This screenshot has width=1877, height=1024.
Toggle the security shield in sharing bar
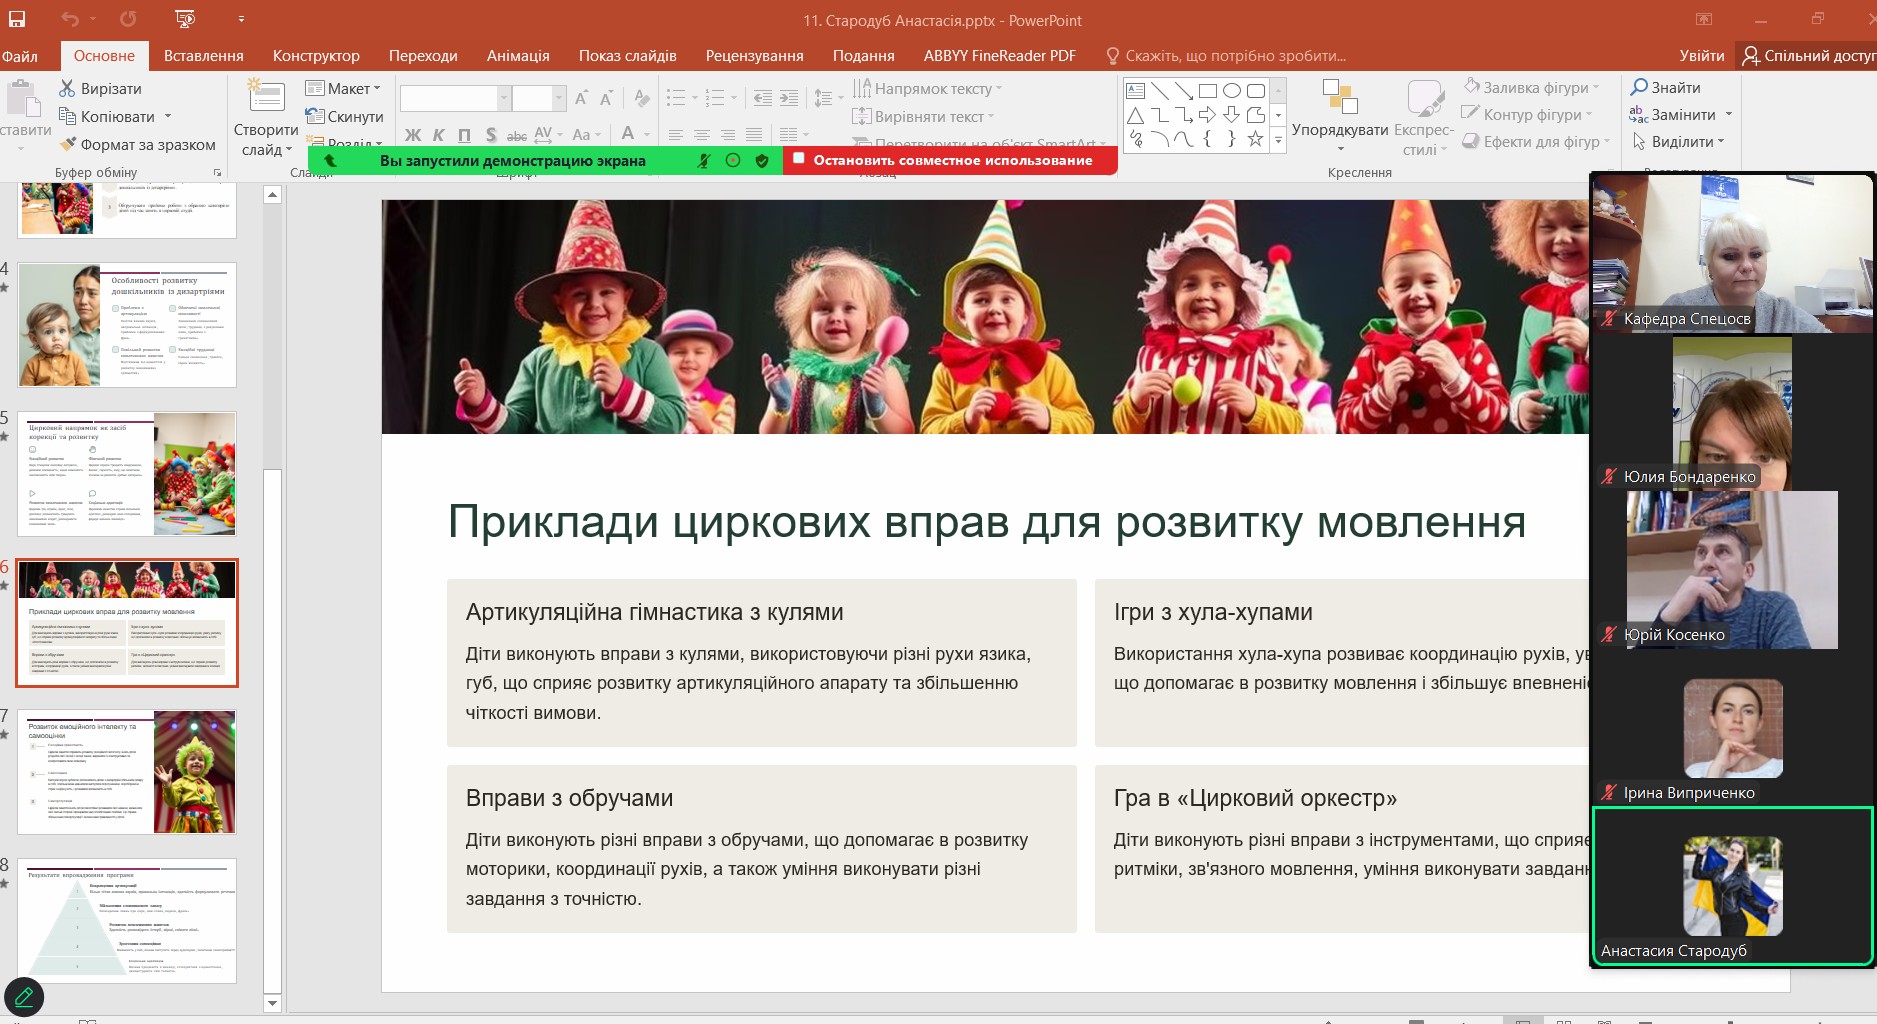click(762, 161)
